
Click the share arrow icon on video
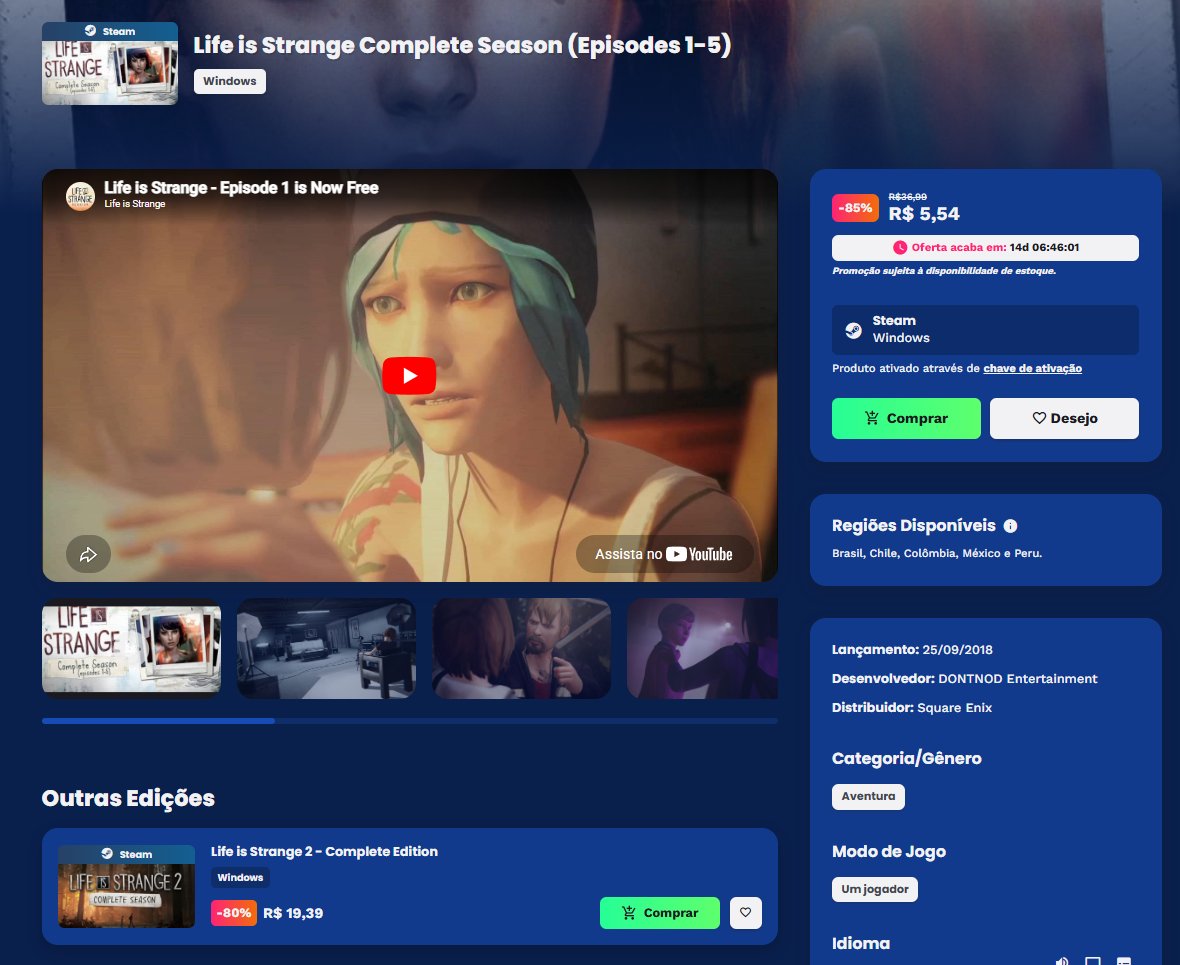(88, 554)
